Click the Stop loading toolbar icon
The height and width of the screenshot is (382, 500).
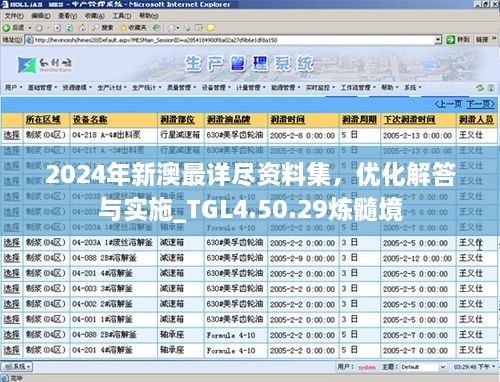57,28
